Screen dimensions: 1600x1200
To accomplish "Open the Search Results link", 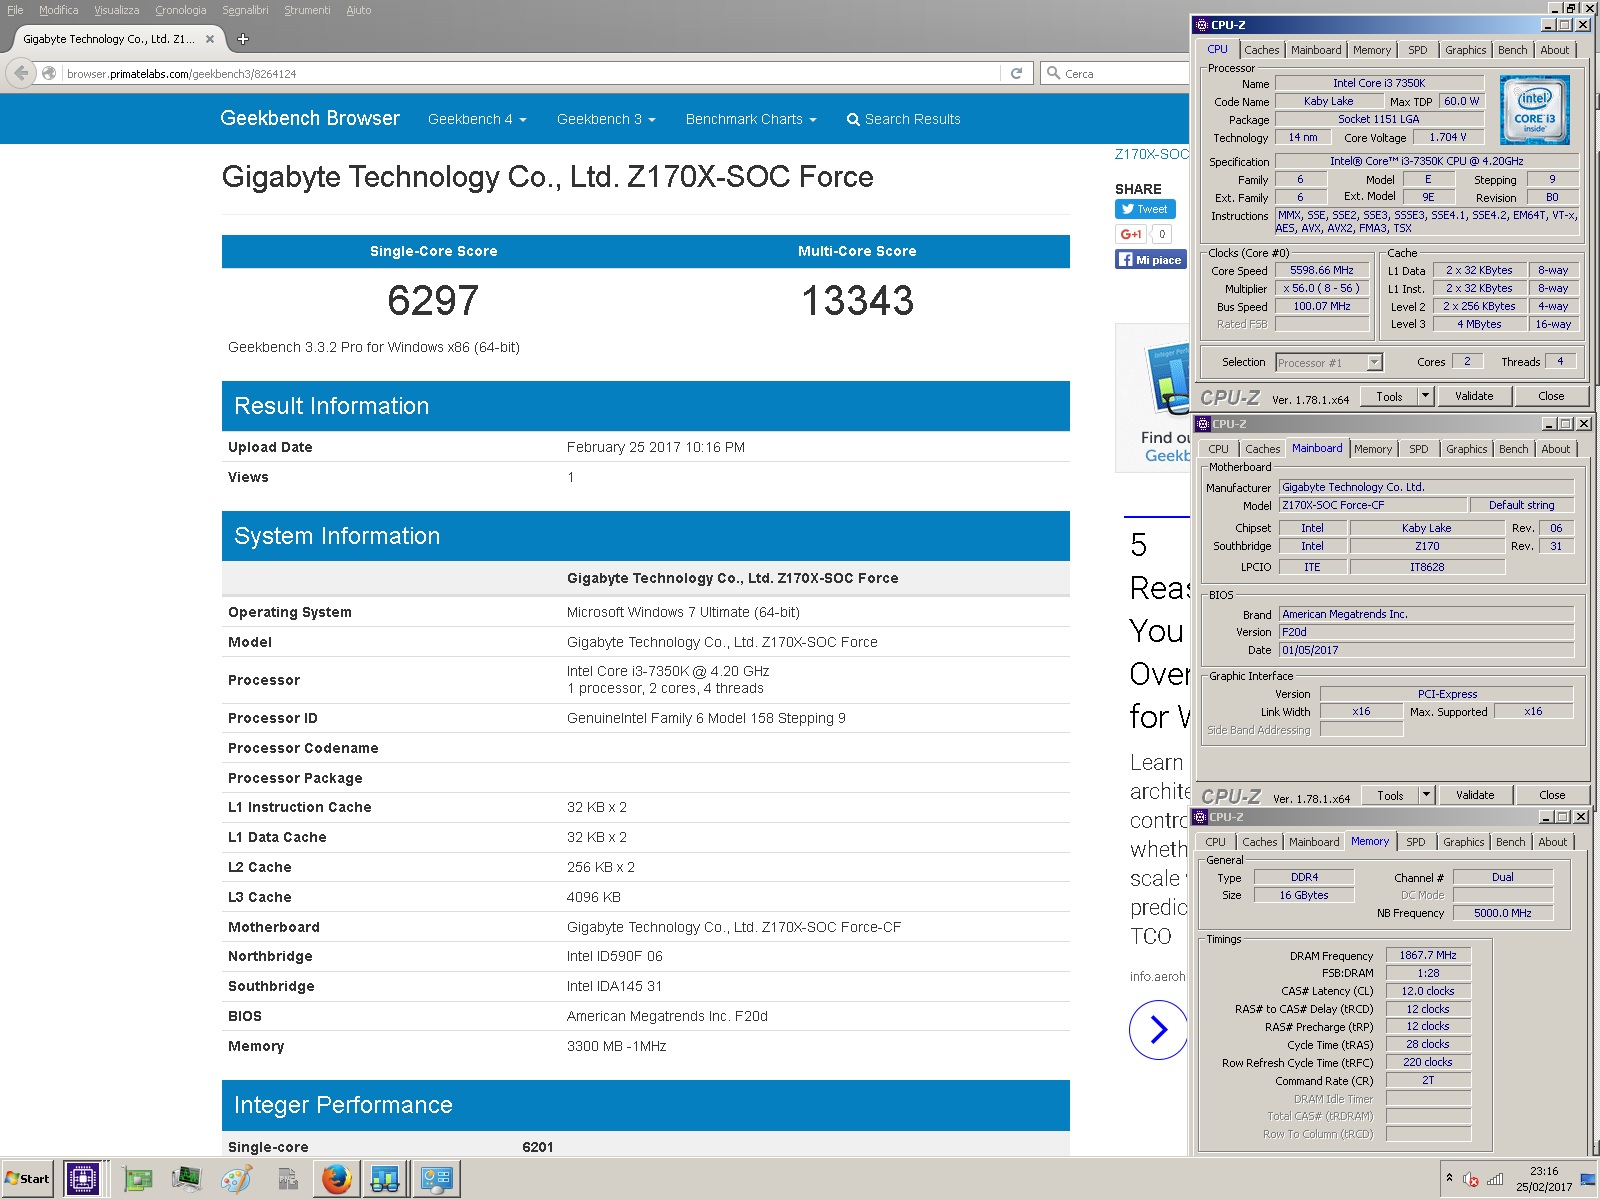I will (x=903, y=119).
